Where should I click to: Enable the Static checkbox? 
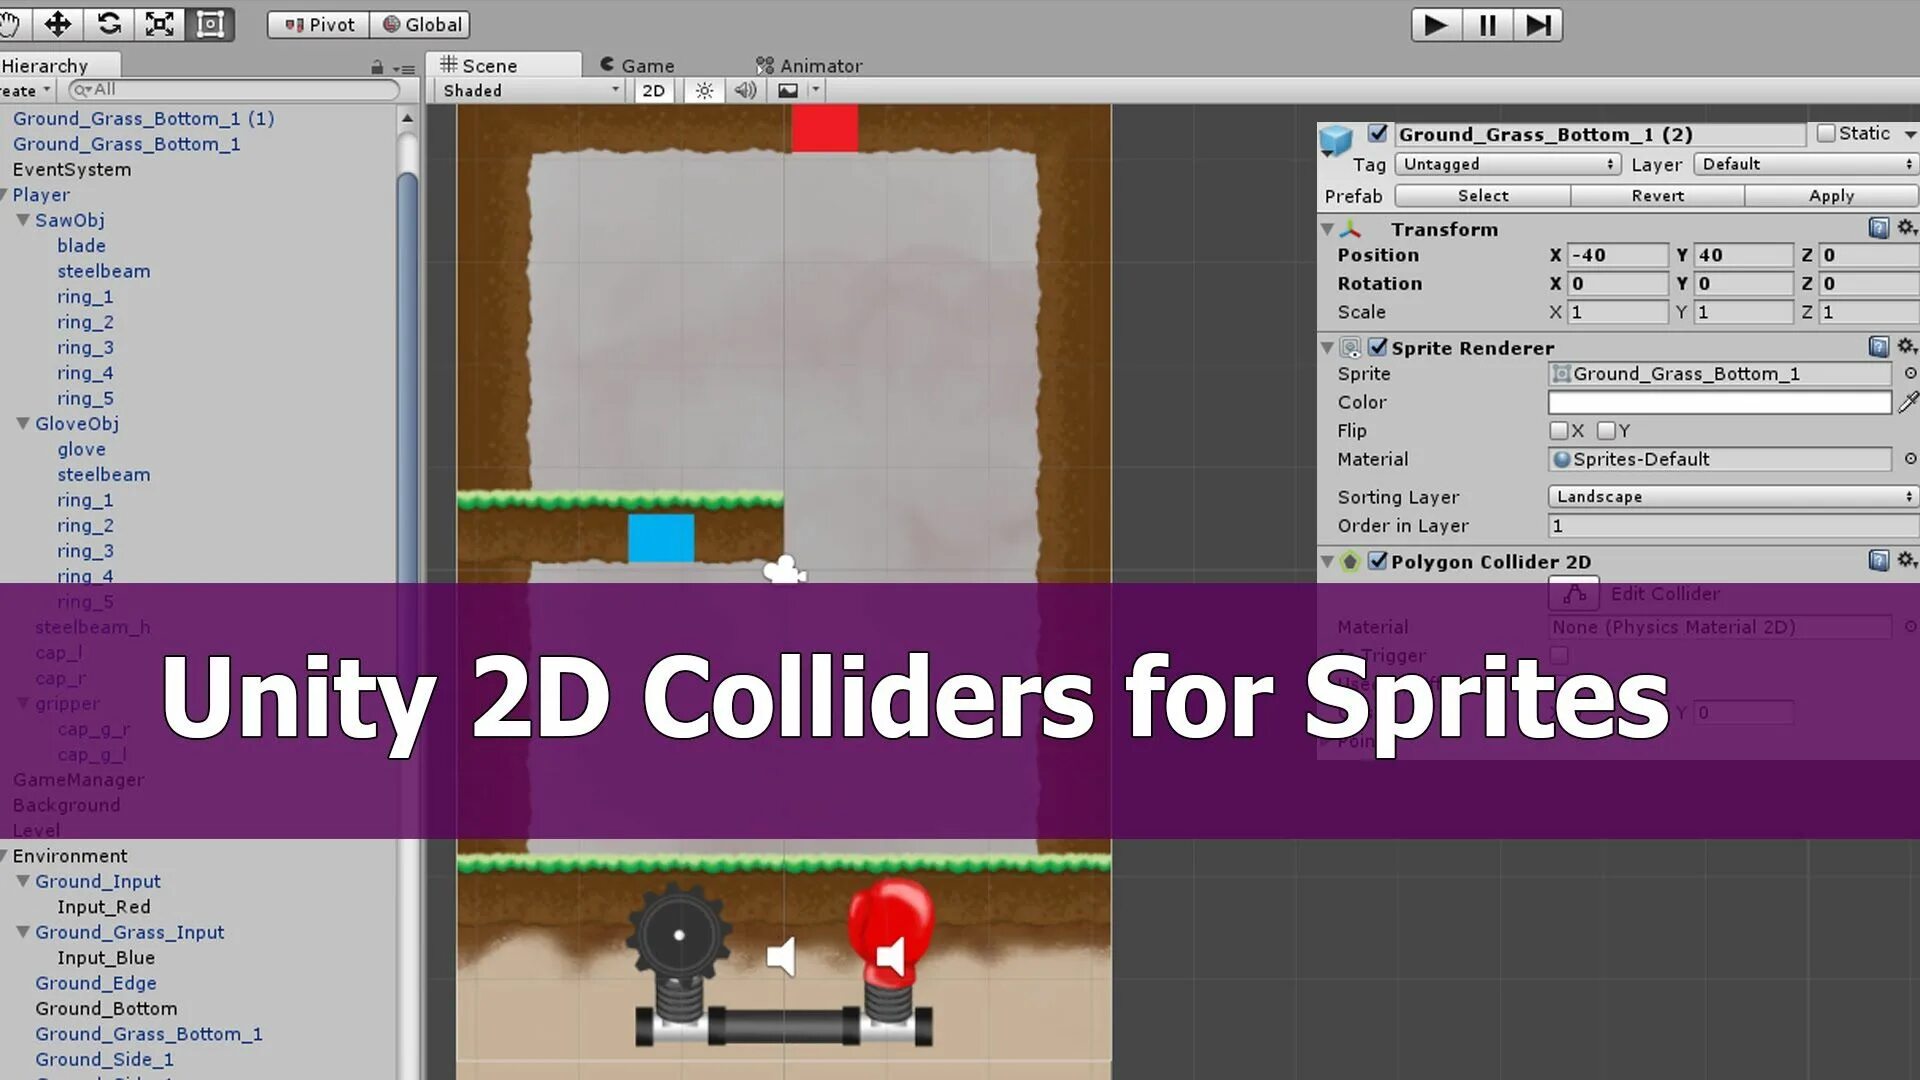pyautogui.click(x=1826, y=133)
